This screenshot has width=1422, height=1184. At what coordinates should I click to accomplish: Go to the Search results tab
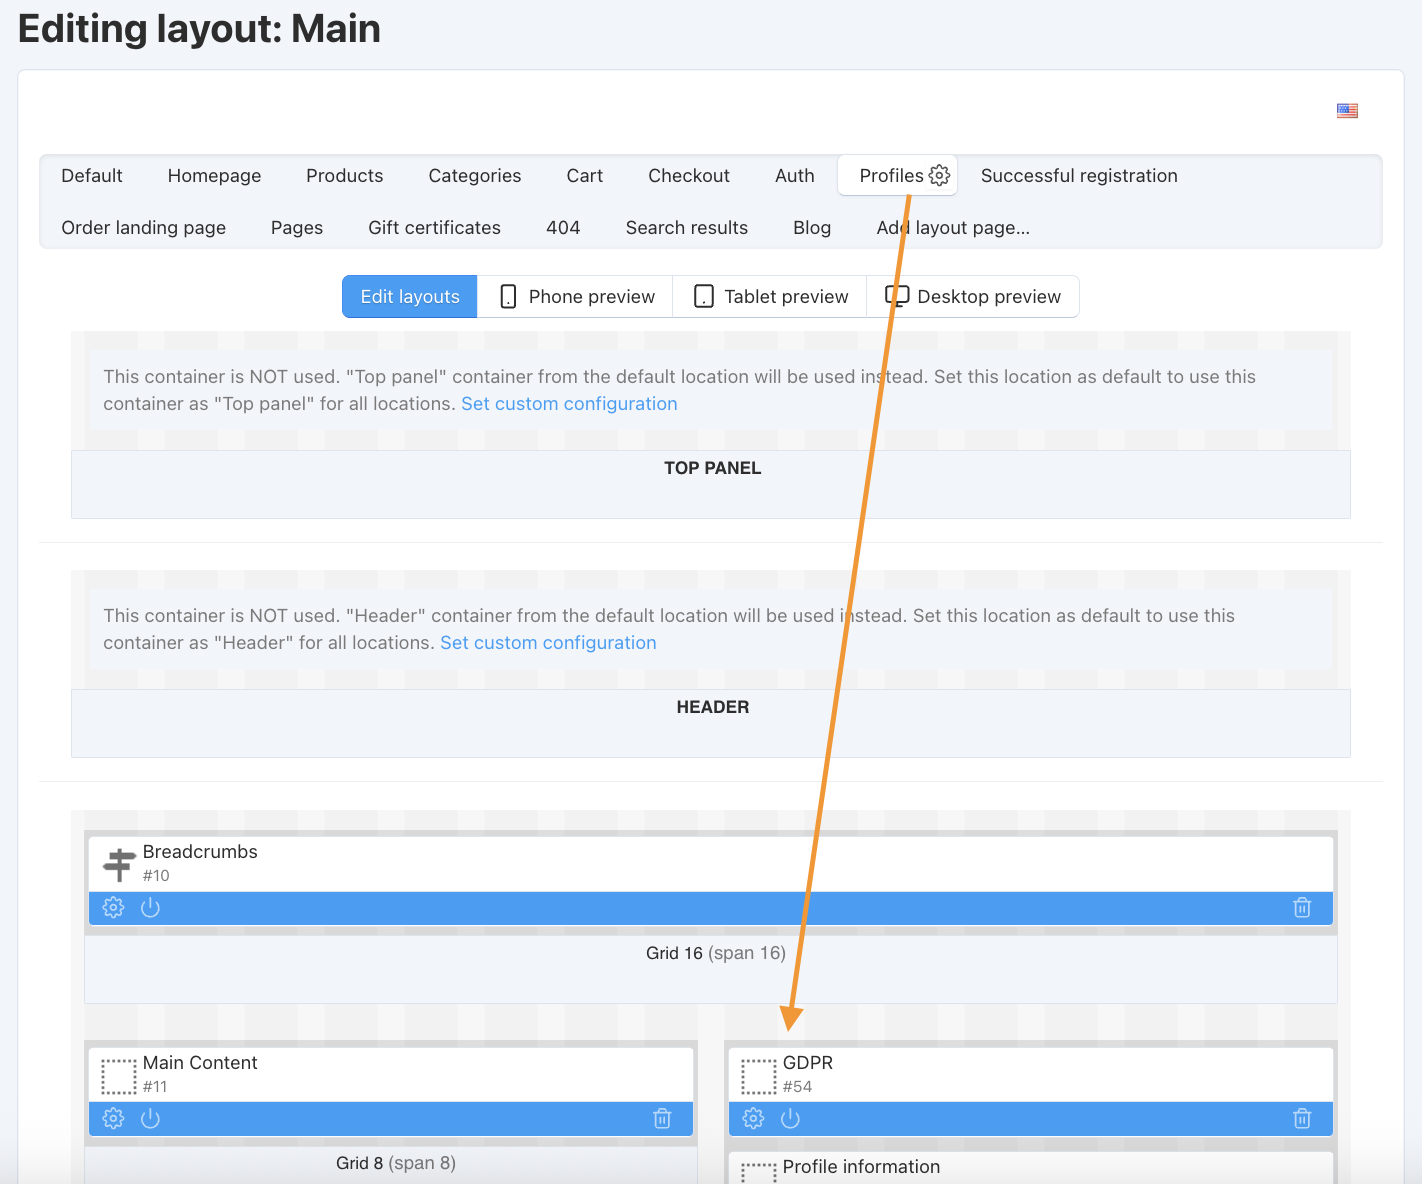coord(687,228)
